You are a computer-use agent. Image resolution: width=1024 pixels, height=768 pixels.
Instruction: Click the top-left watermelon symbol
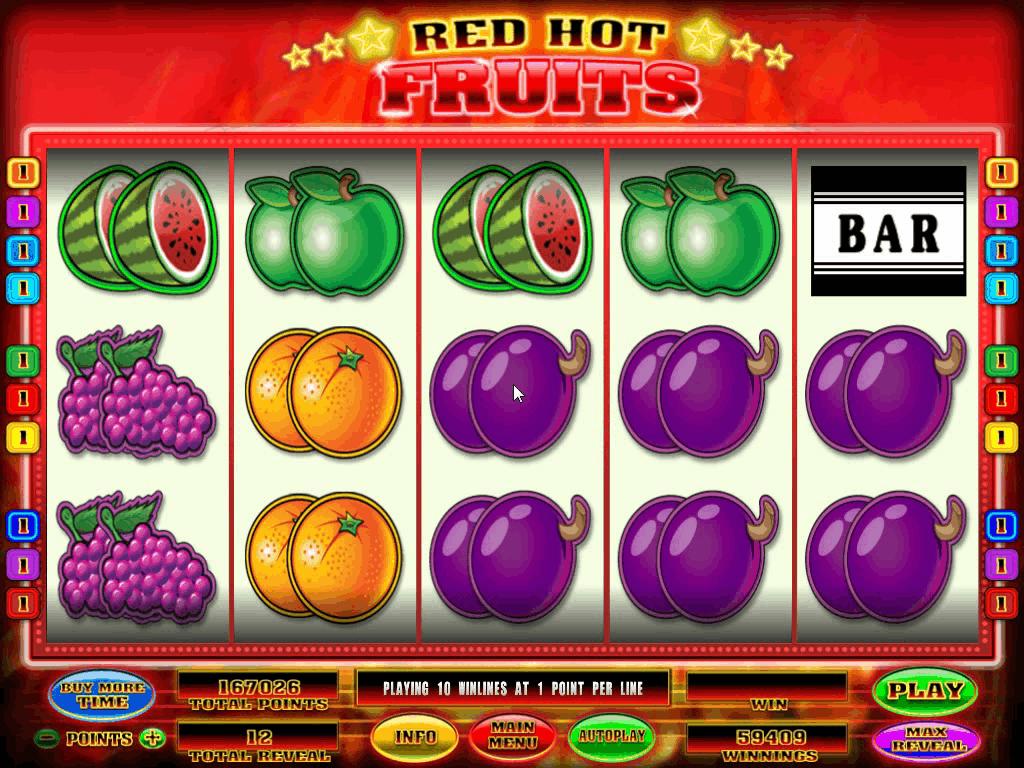click(138, 227)
